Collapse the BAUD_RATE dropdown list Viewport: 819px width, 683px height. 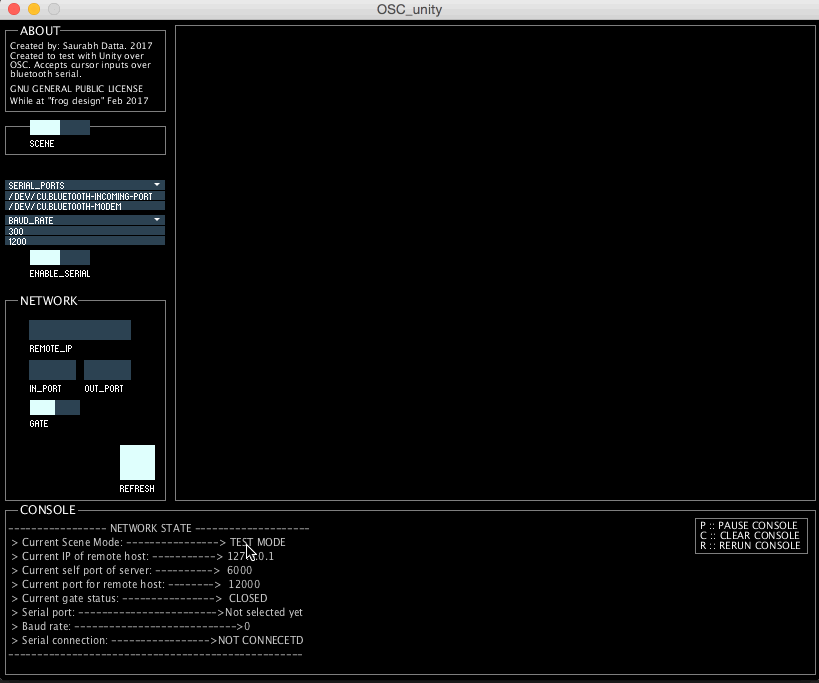85,220
